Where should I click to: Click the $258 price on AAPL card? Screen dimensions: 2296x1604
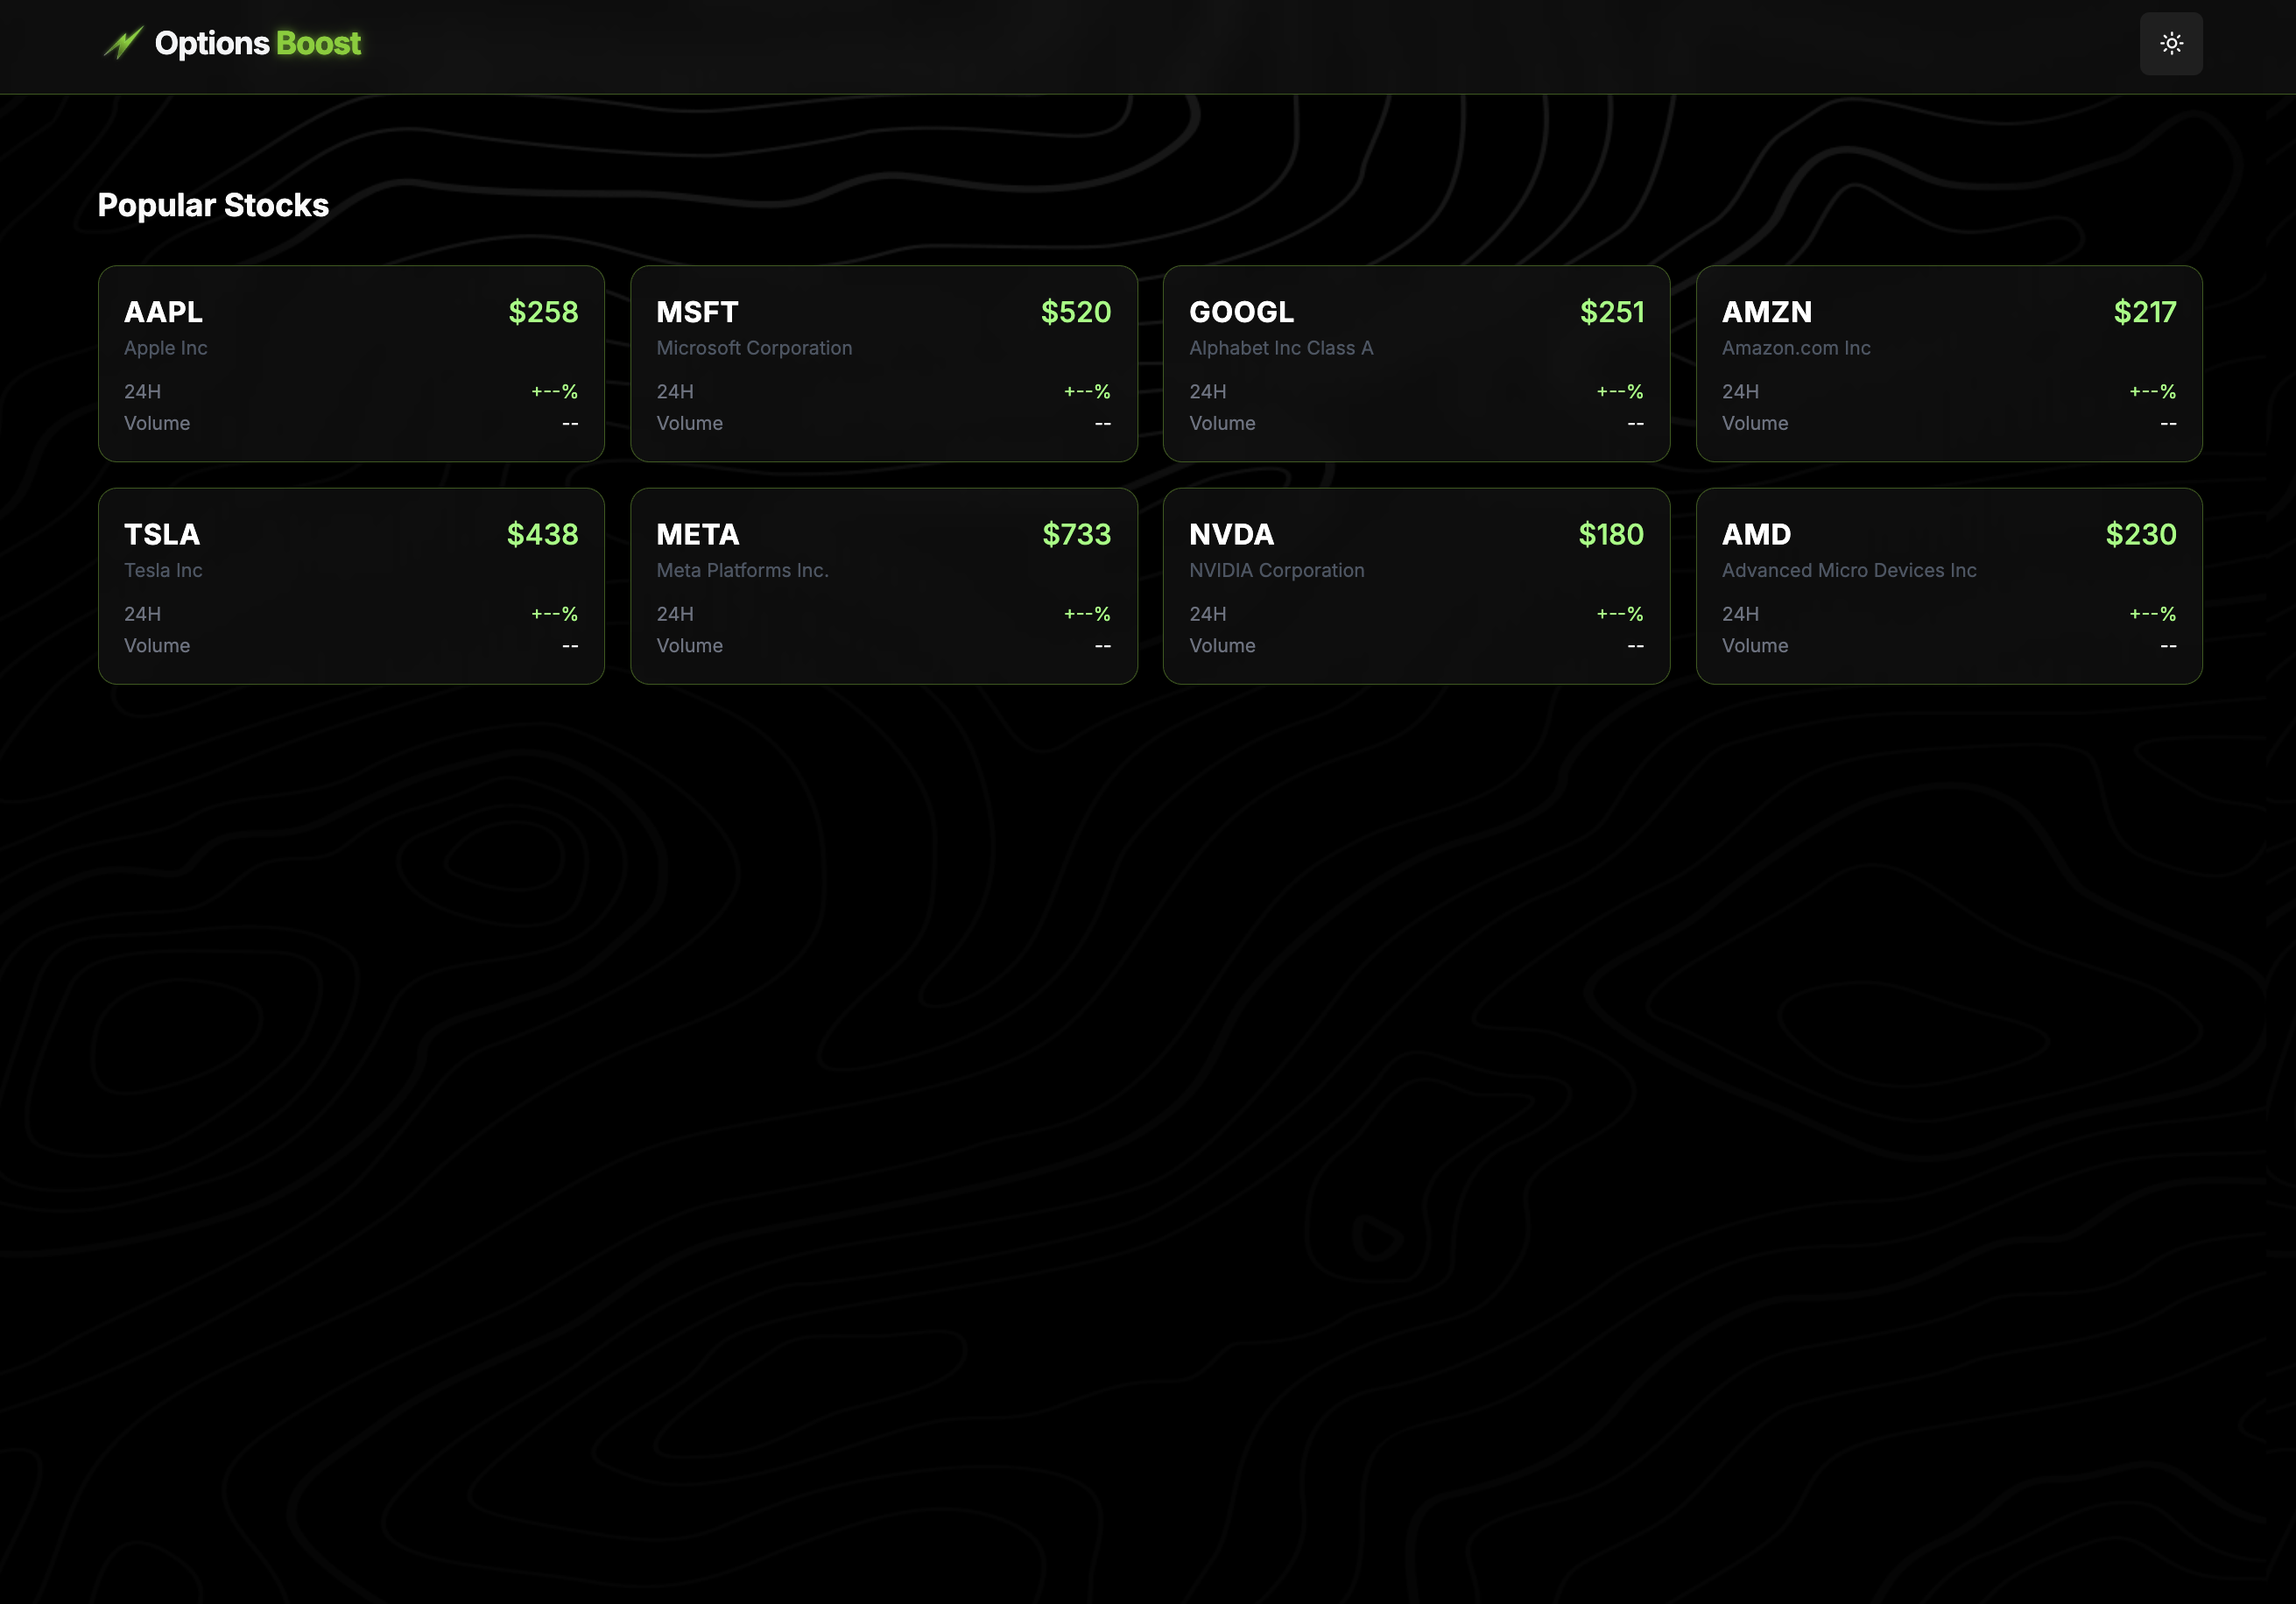[543, 312]
